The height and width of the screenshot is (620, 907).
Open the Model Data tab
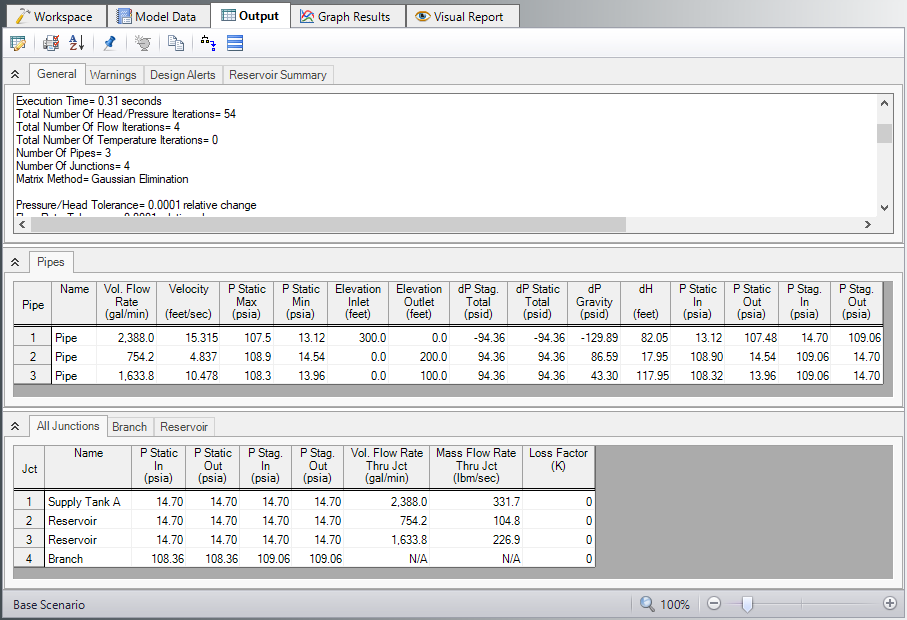(x=158, y=16)
